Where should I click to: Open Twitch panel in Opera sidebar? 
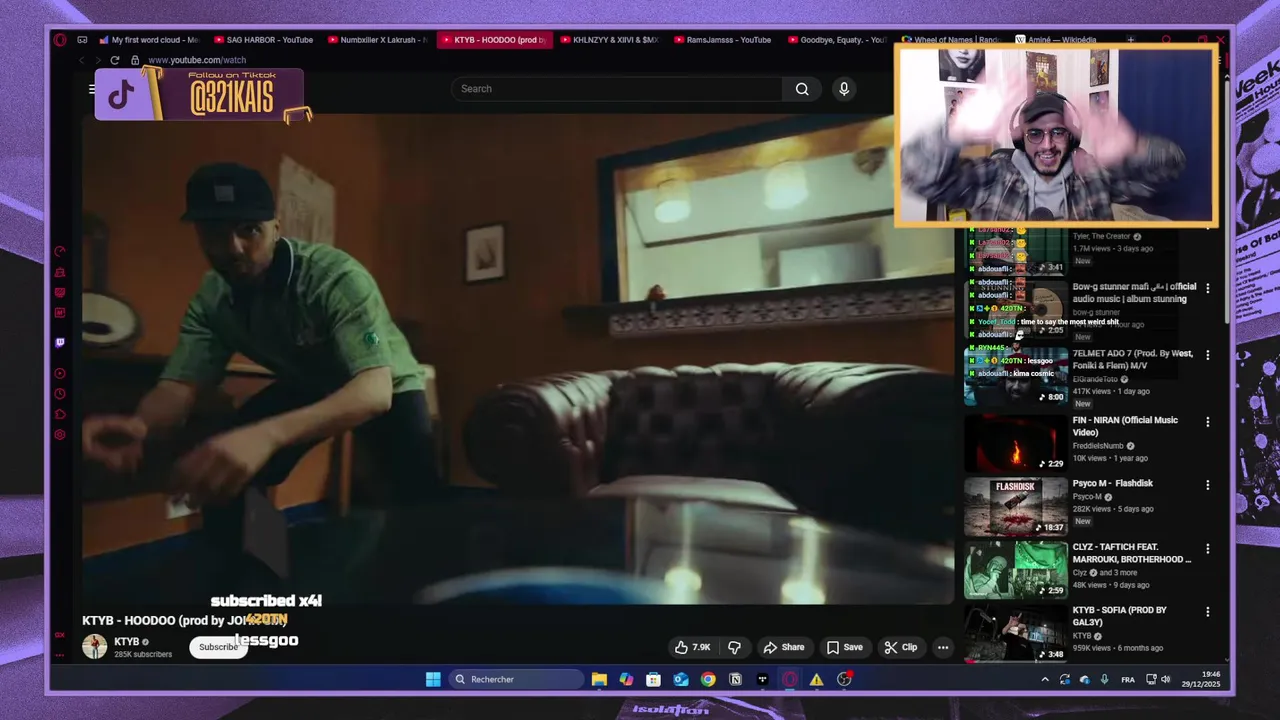[x=60, y=343]
